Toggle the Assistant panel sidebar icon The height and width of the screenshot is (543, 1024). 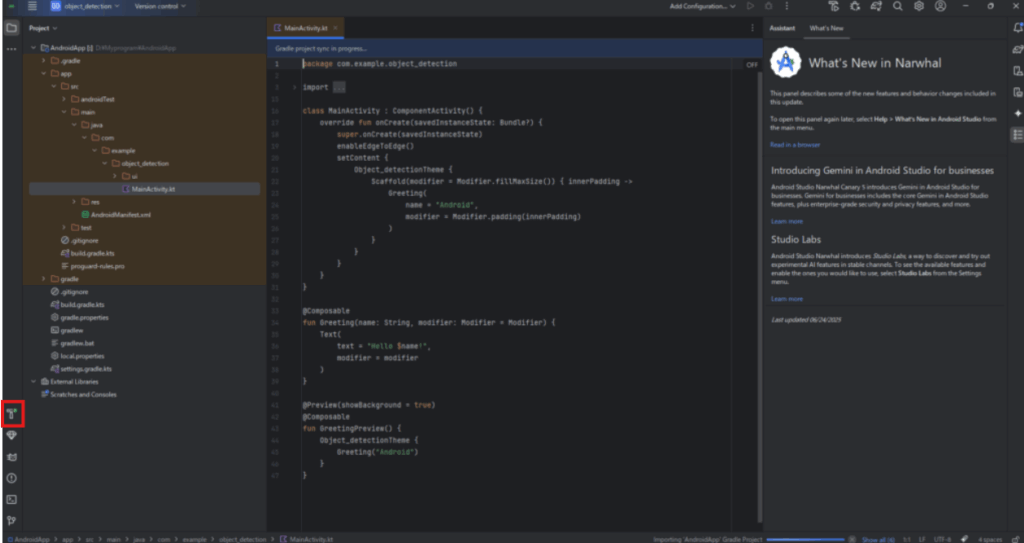click(x=1017, y=135)
